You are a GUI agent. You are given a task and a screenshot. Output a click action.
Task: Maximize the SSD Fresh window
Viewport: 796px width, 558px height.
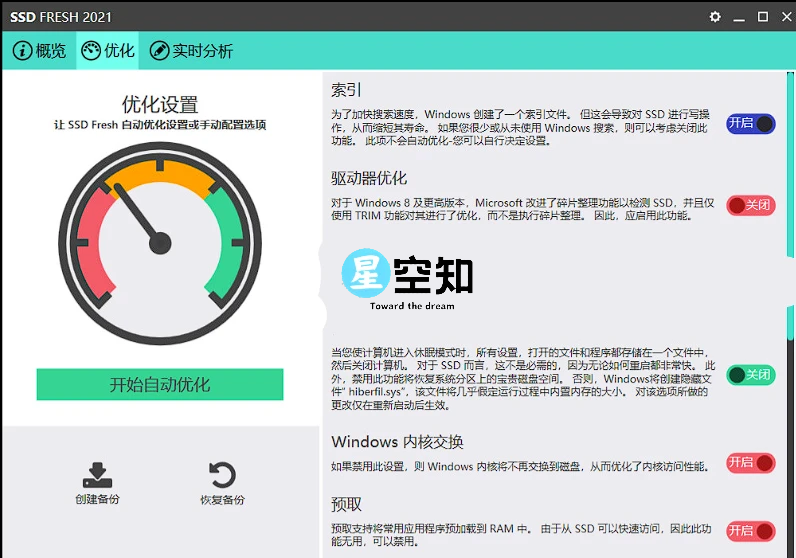(x=762, y=17)
